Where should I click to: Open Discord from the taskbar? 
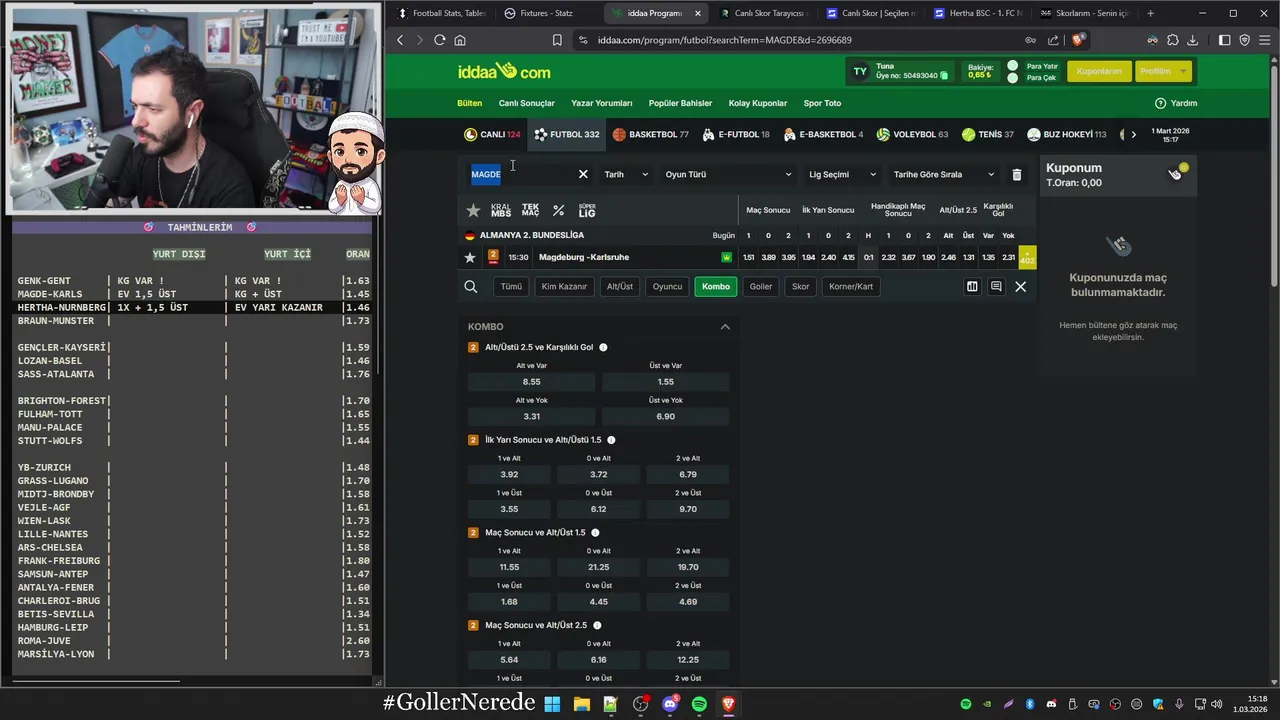point(670,704)
